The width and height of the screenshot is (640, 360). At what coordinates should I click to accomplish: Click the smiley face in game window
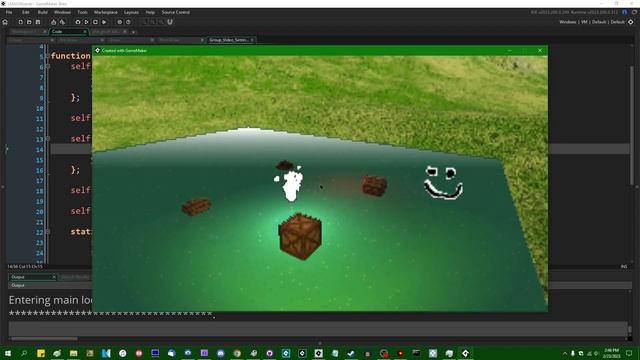[x=443, y=182]
